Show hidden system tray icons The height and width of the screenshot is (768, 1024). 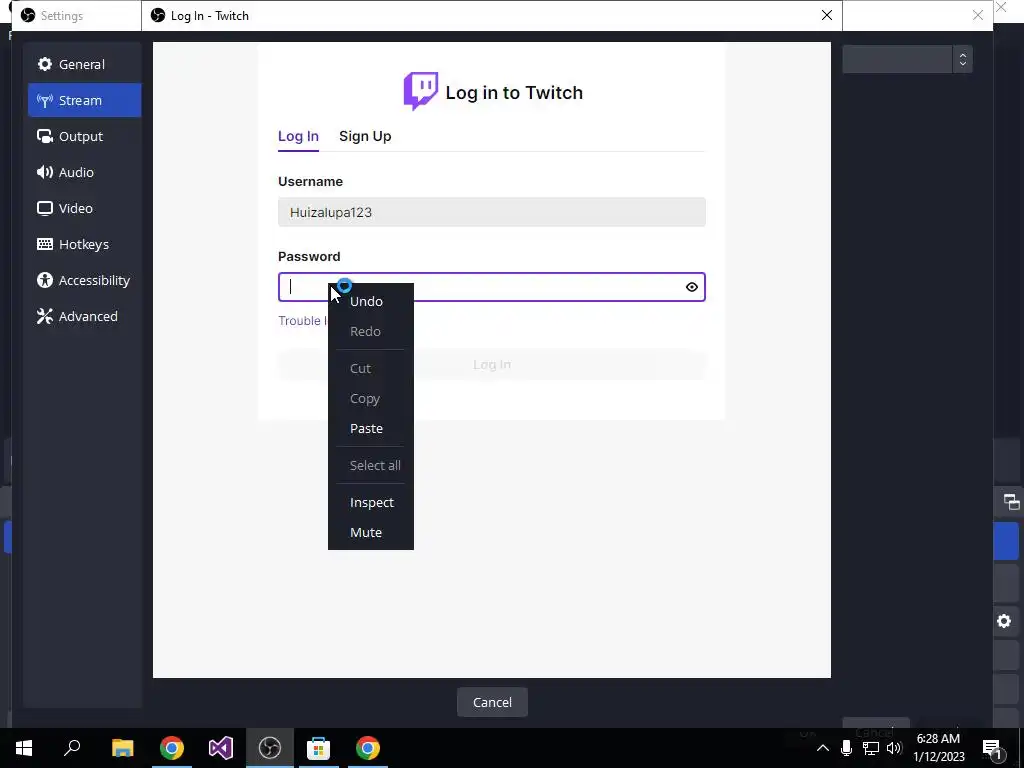823,748
